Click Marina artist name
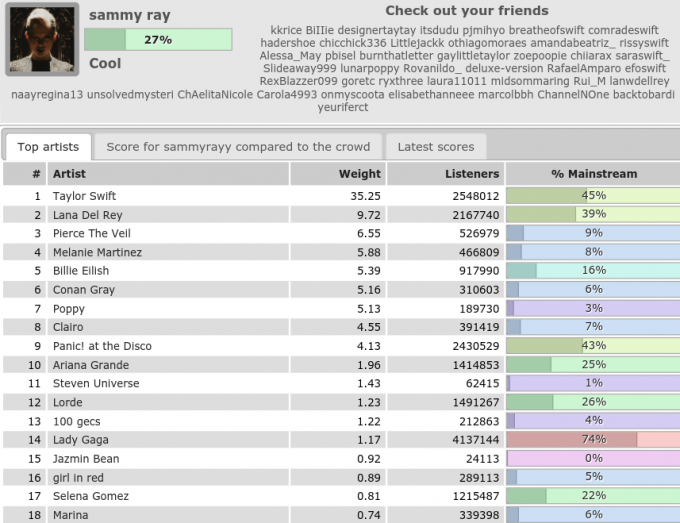 tap(70, 515)
